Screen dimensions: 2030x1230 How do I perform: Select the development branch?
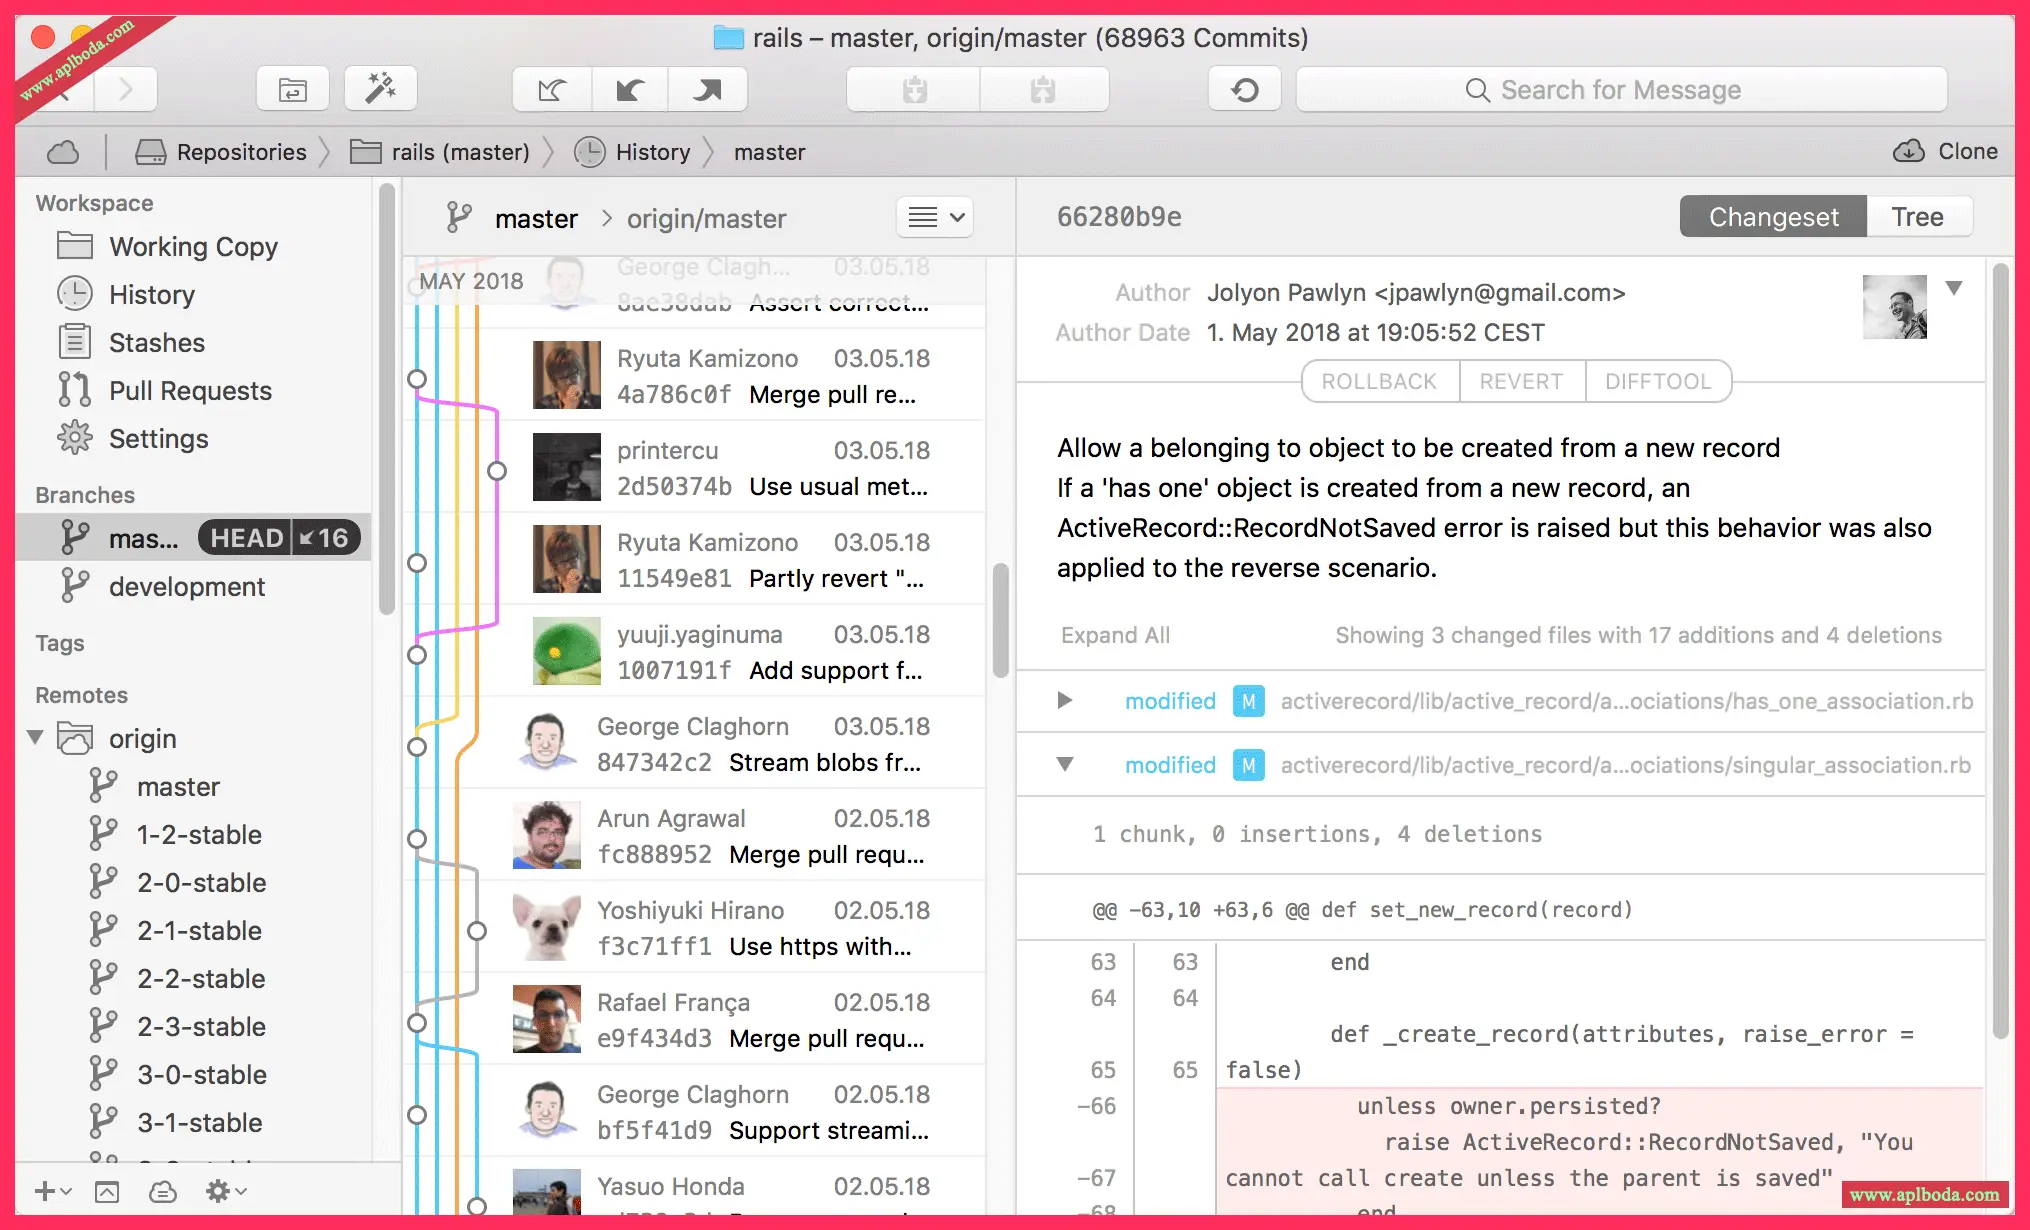coord(187,587)
